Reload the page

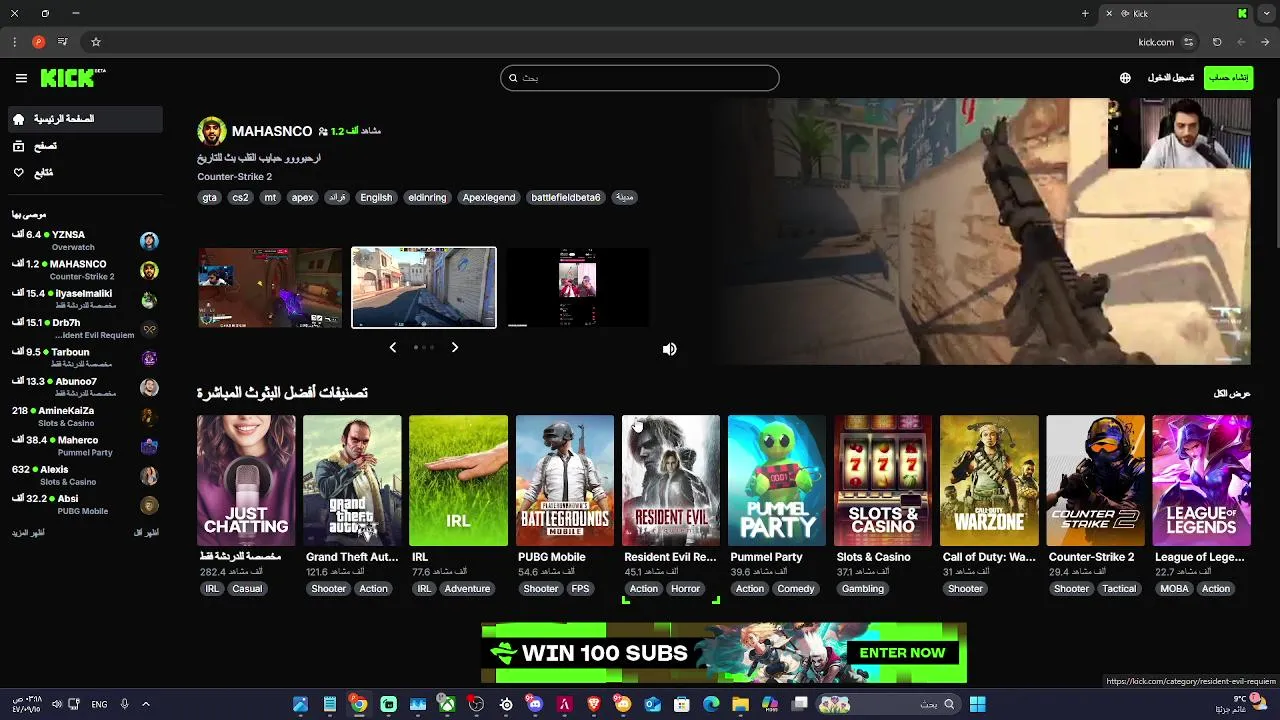coord(1217,42)
